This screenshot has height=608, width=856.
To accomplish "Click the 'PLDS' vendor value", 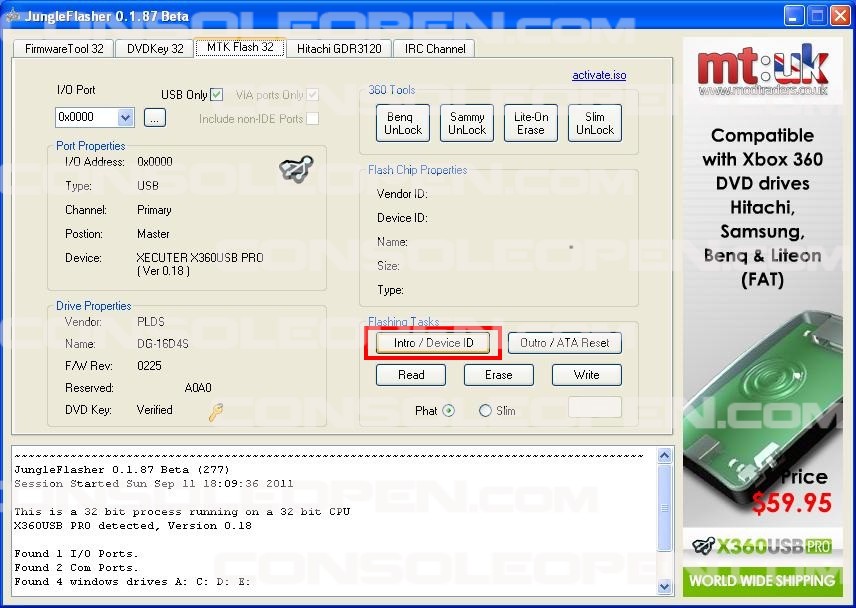I will tap(151, 322).
